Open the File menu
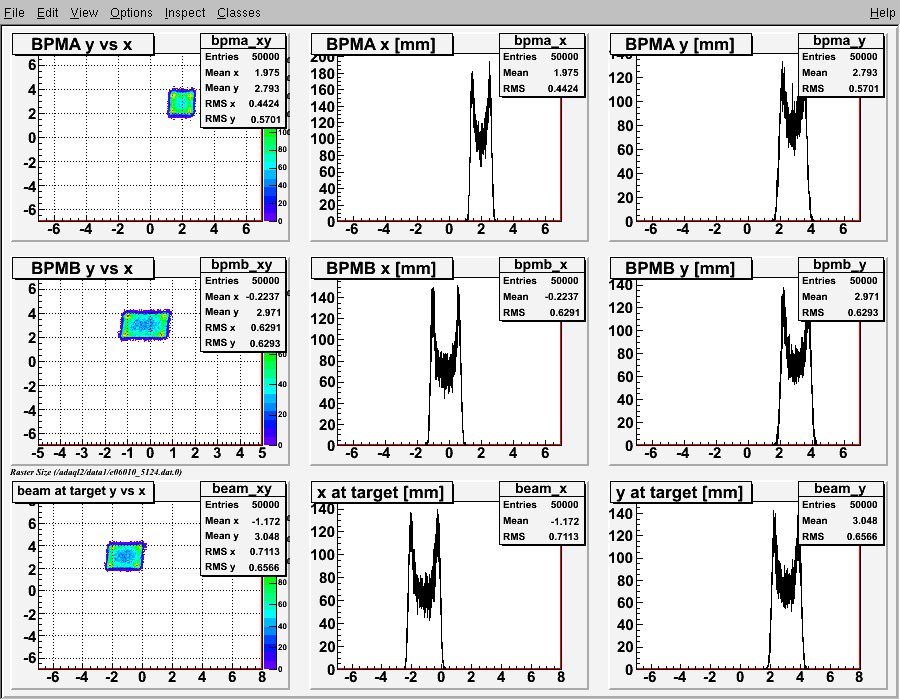 (x=14, y=13)
